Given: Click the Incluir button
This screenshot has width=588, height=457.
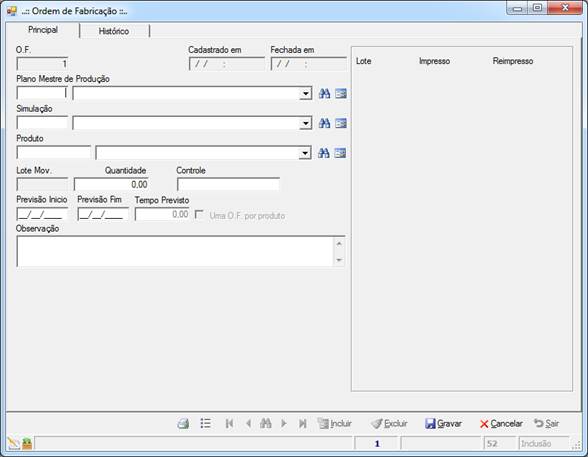Looking at the screenshot, I should 334,424.
